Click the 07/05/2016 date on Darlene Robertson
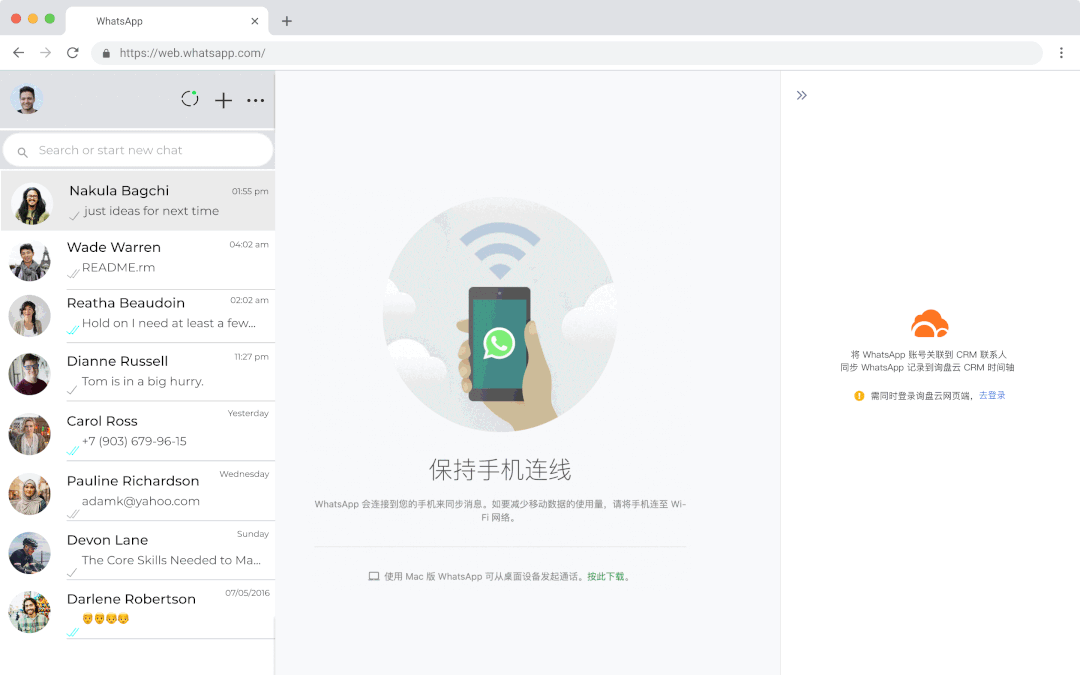This screenshot has width=1080, height=675. (247, 593)
